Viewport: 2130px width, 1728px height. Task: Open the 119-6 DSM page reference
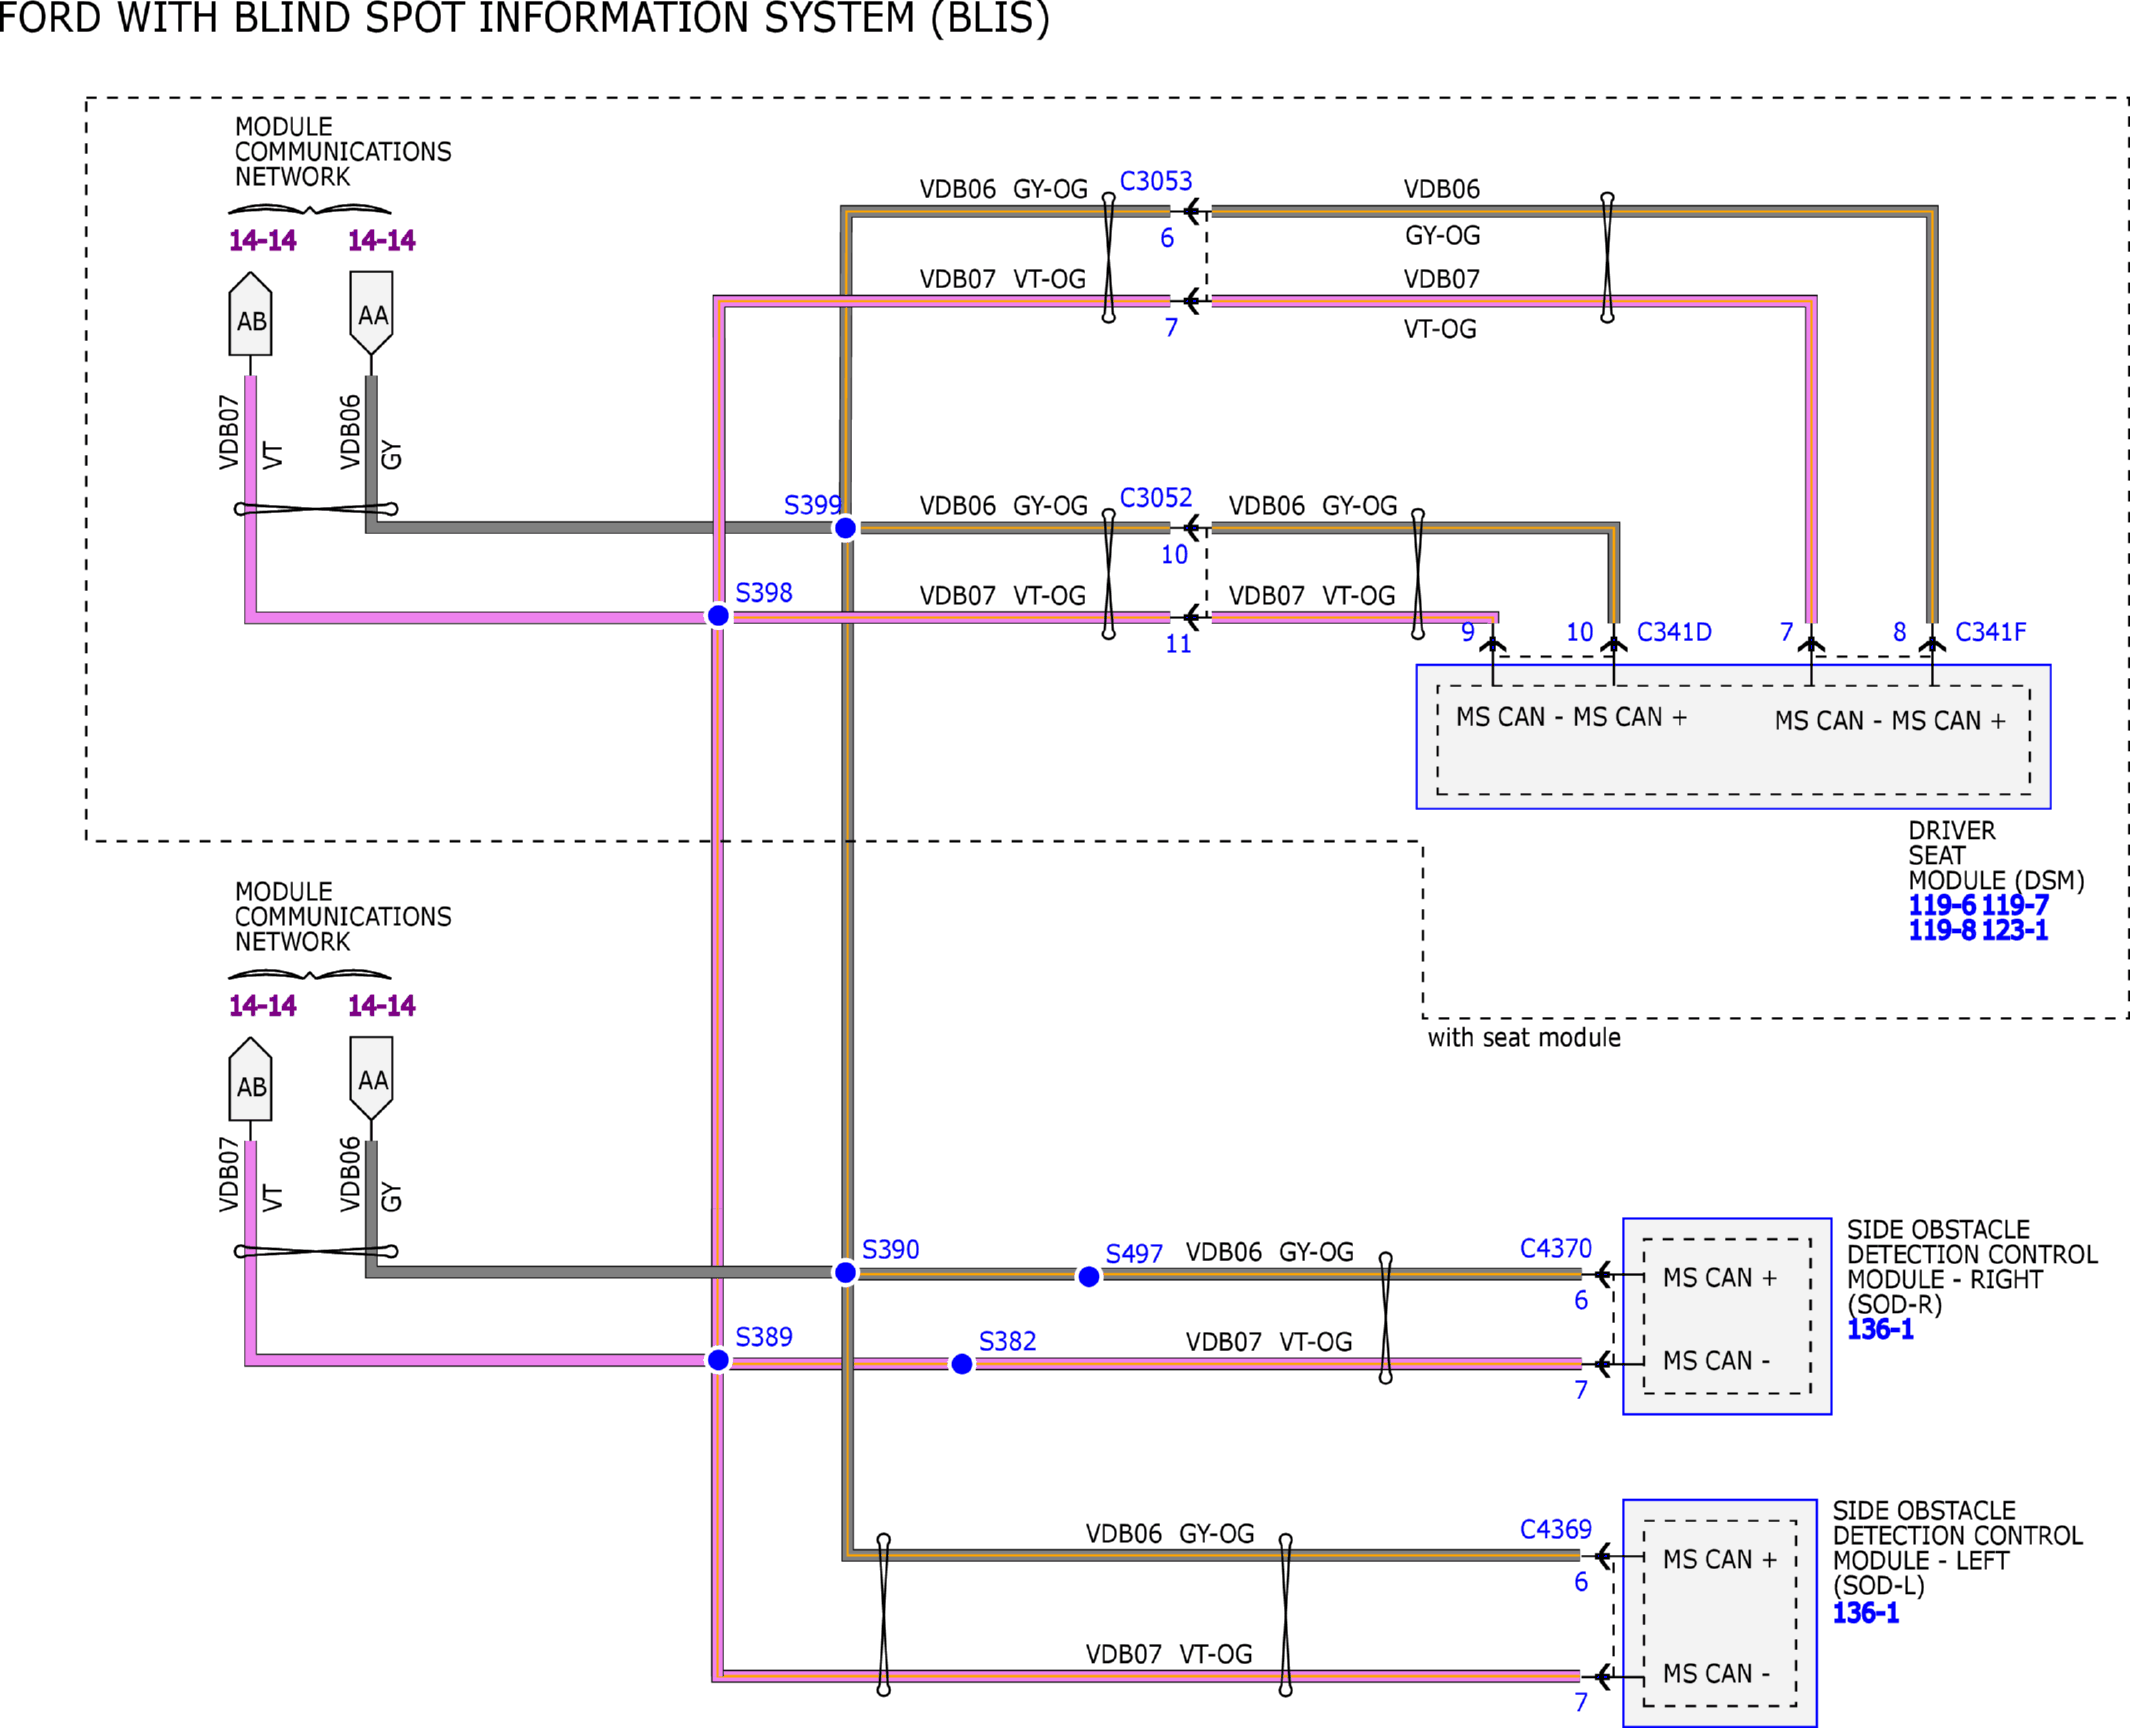[x=1942, y=905]
